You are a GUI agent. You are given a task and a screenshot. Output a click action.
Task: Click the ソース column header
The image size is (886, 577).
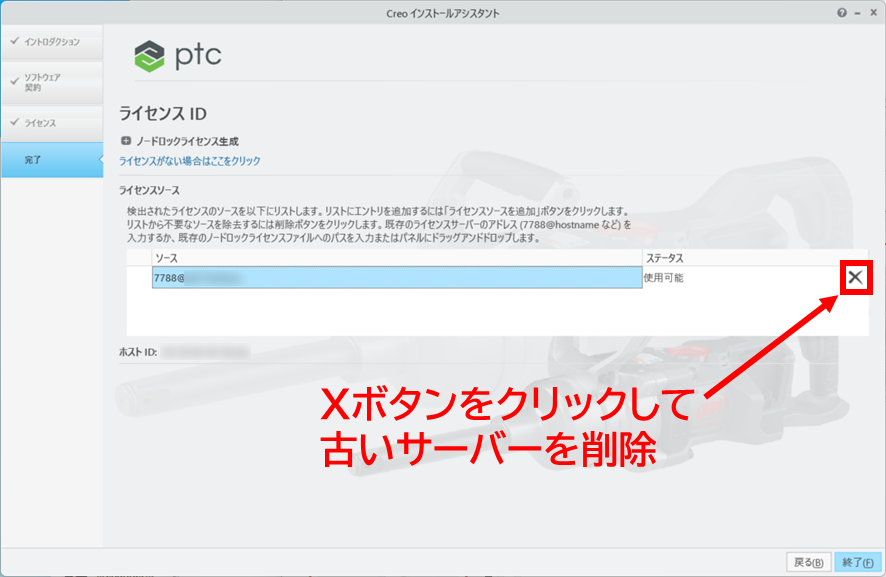(x=166, y=258)
